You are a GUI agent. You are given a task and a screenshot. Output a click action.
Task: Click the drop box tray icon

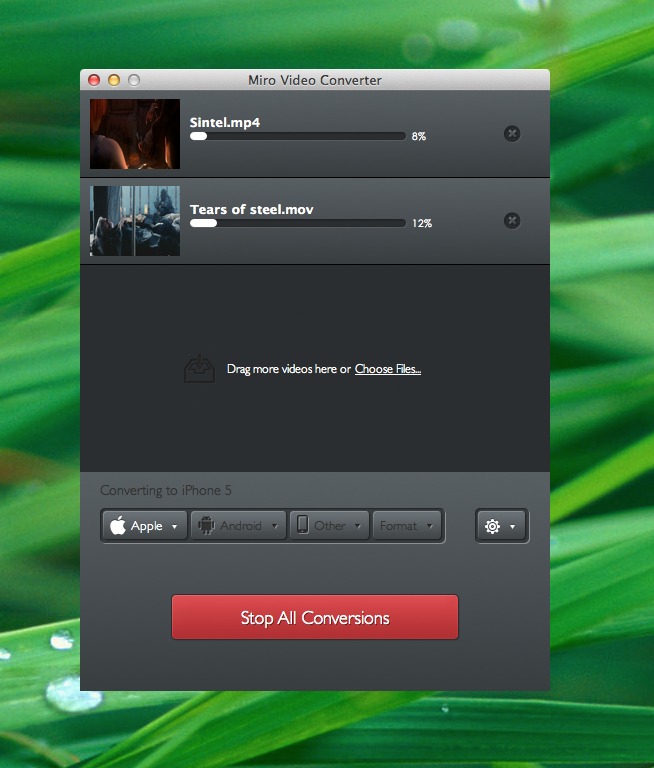point(199,369)
